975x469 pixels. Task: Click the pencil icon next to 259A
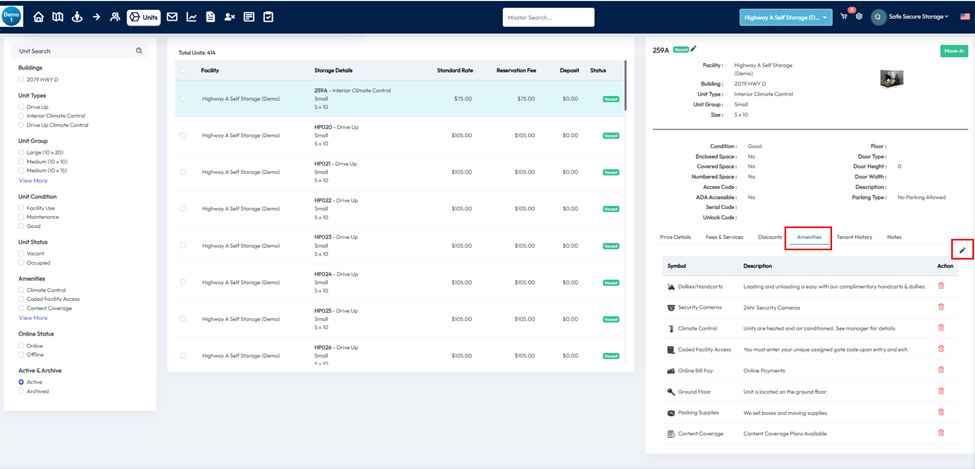coord(694,49)
